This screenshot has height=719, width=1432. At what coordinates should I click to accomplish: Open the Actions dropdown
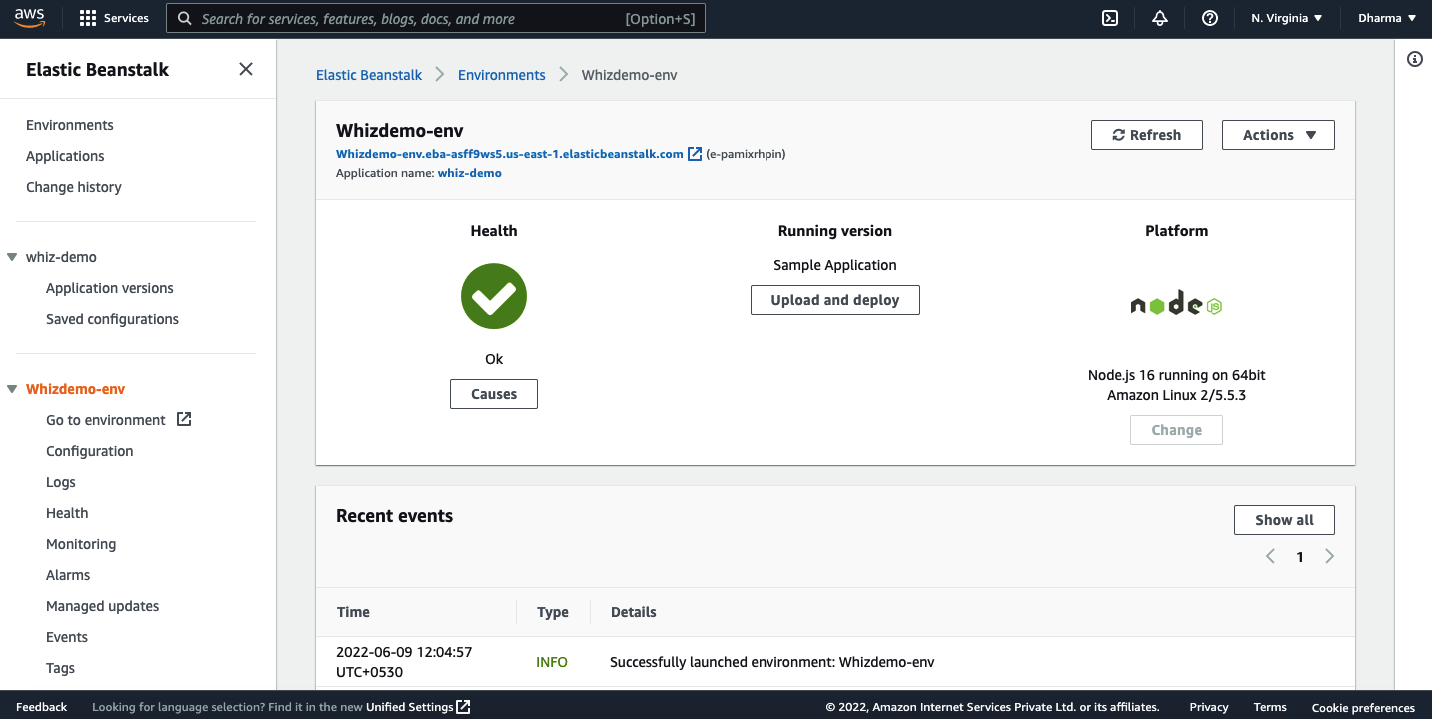click(1278, 135)
